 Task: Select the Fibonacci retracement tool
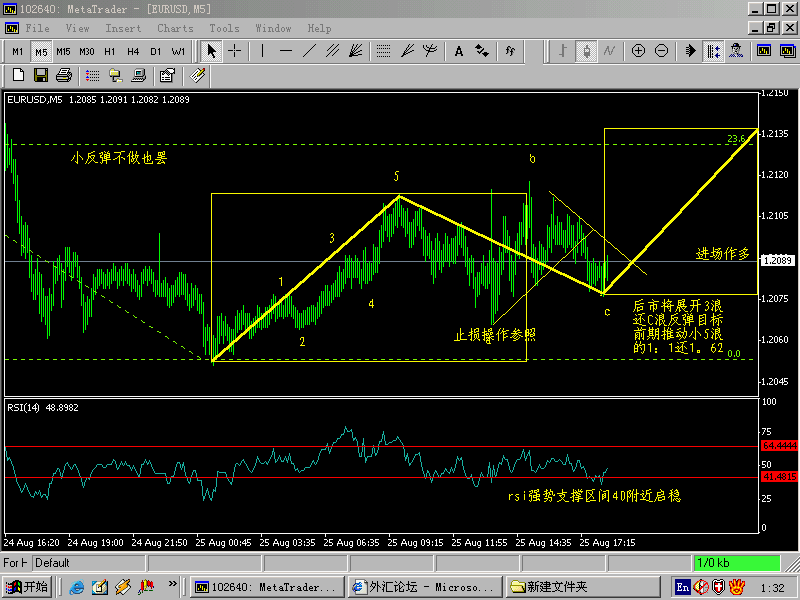click(383, 51)
